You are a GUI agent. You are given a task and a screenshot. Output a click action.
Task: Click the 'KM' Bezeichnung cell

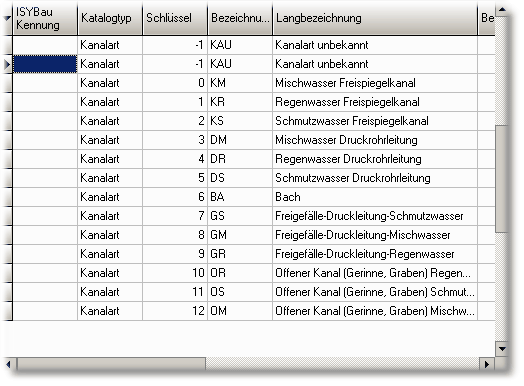[240, 83]
